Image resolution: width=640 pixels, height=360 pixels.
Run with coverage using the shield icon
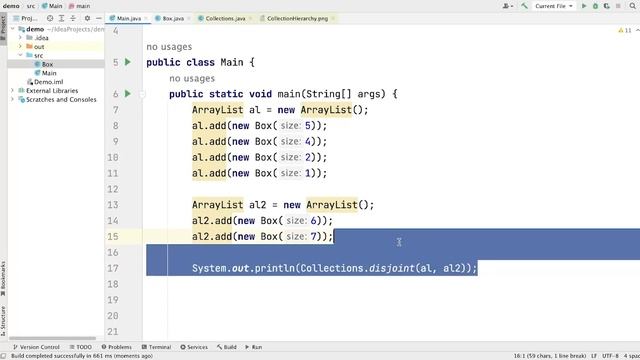pyautogui.click(x=607, y=6)
